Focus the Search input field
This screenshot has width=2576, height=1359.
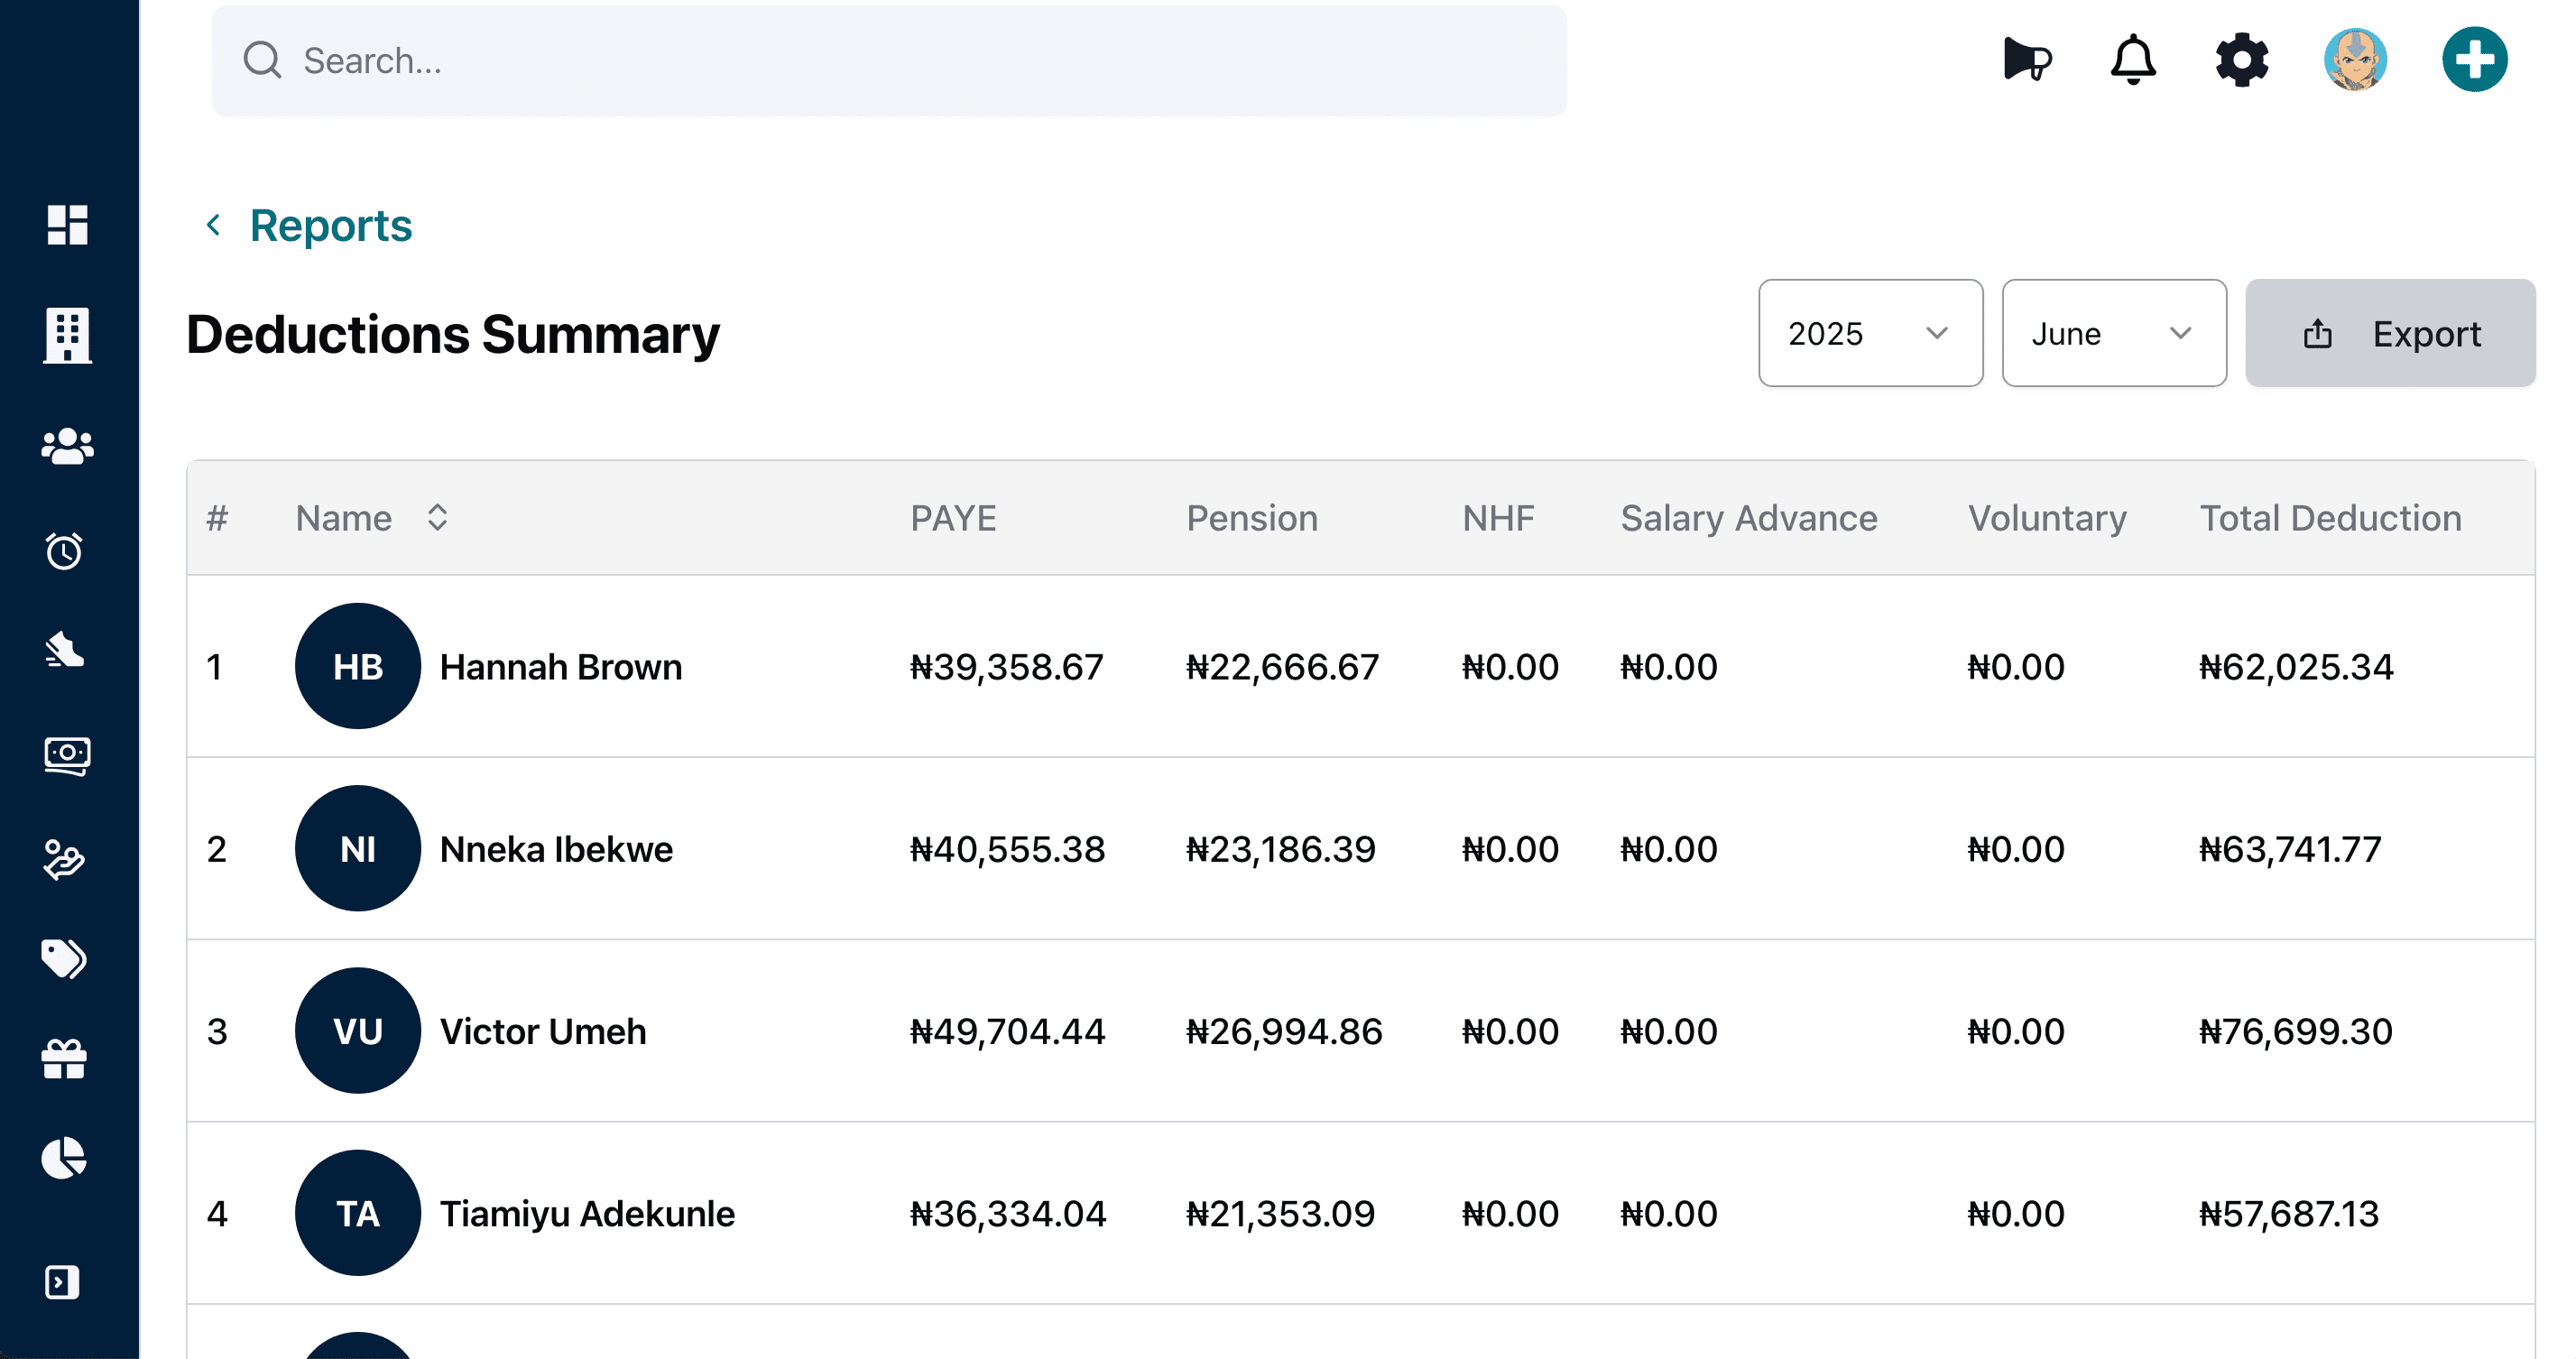pyautogui.click(x=889, y=60)
